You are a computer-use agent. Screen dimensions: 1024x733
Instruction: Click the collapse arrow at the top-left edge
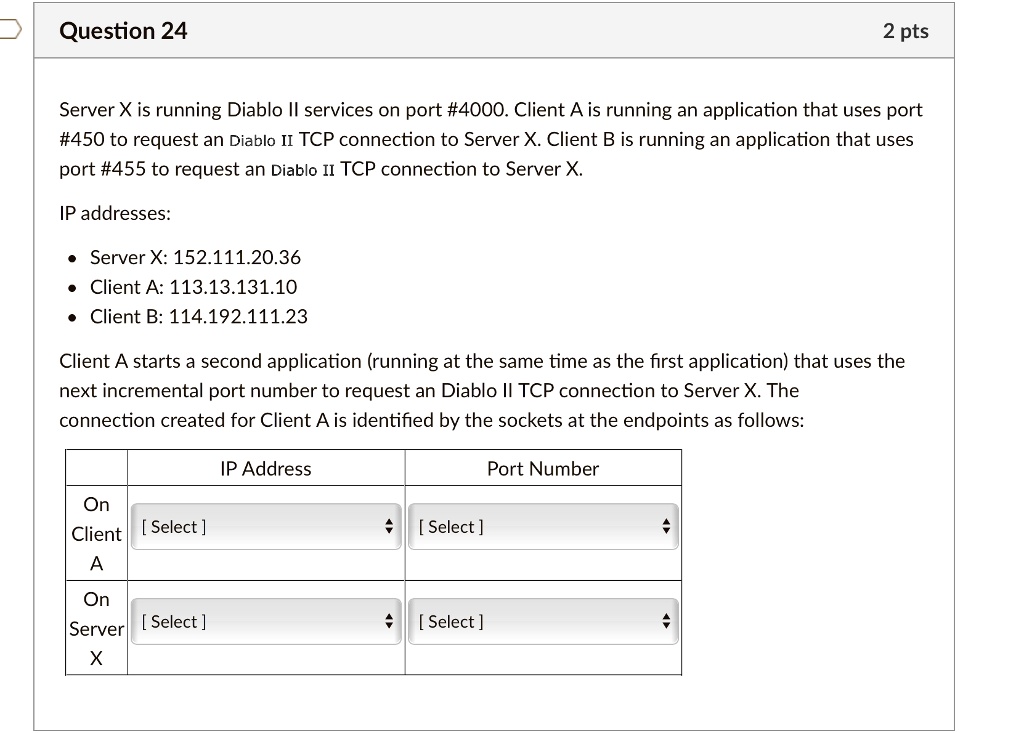9,30
